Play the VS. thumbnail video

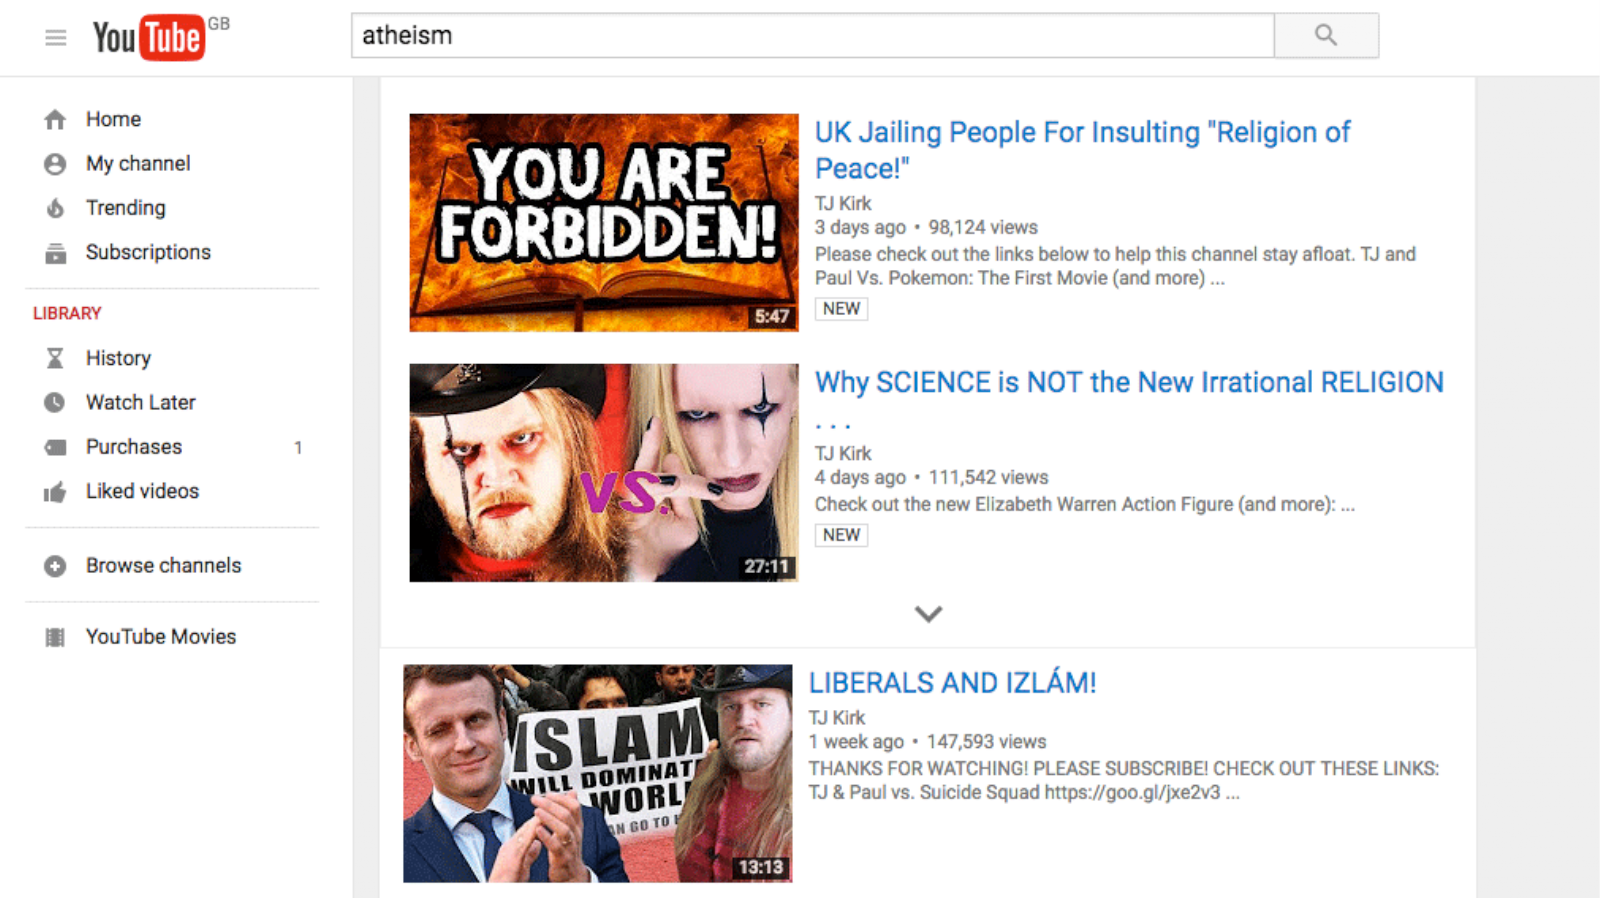[604, 472]
